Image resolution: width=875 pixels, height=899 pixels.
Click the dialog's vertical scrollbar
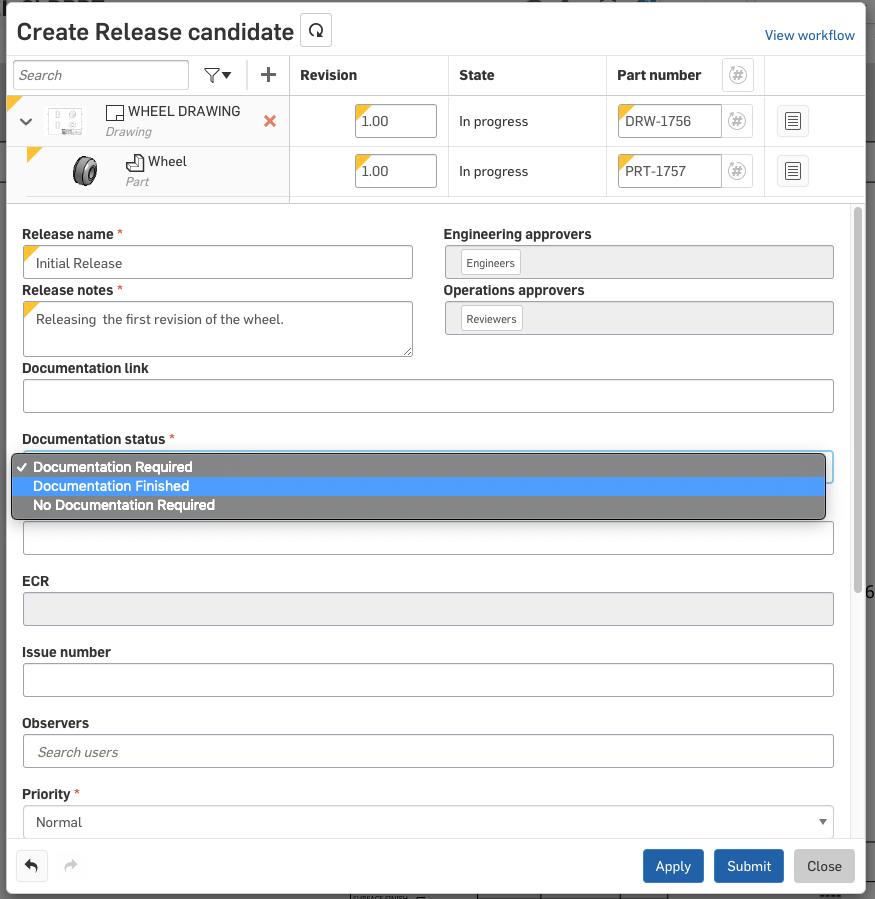(x=857, y=400)
